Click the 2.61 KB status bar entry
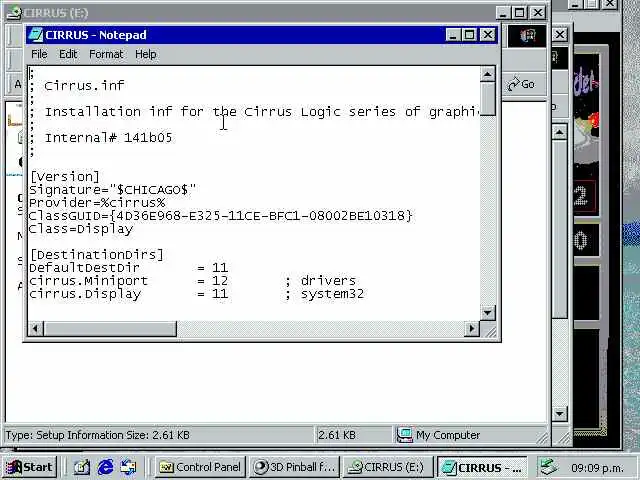This screenshot has height=480, width=640. point(337,435)
